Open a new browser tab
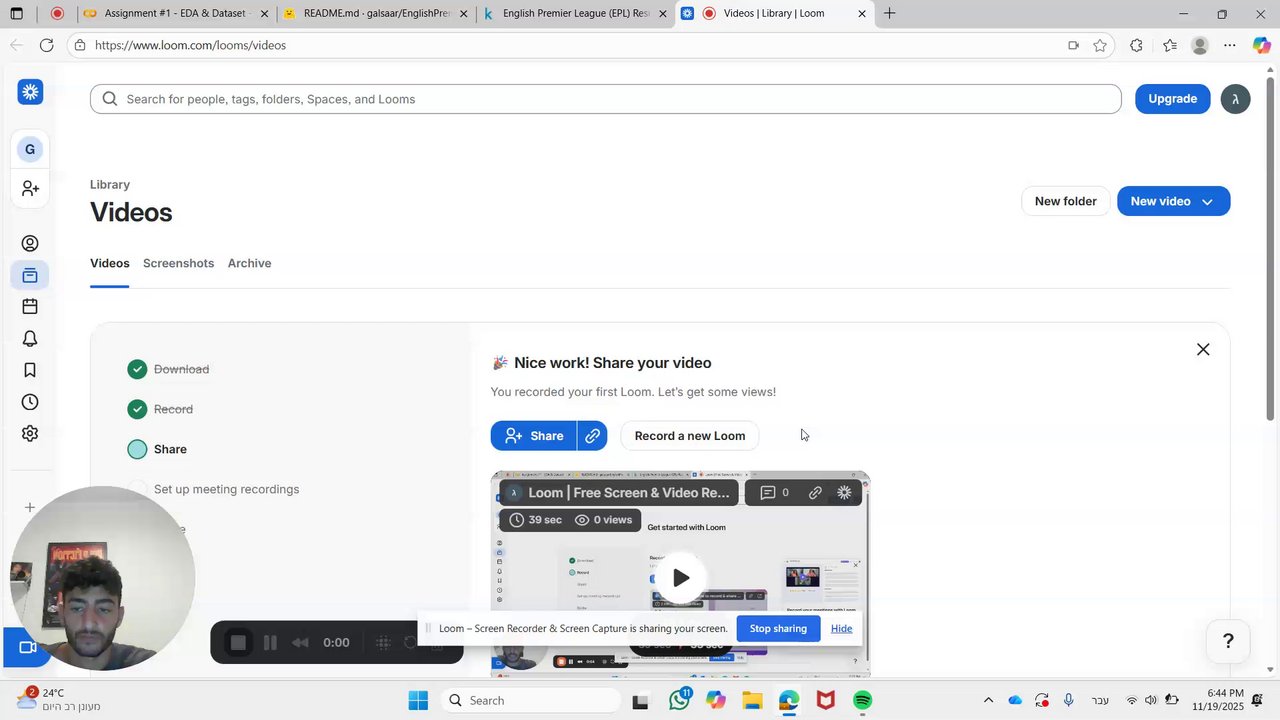The height and width of the screenshot is (720, 1280). coord(889,13)
